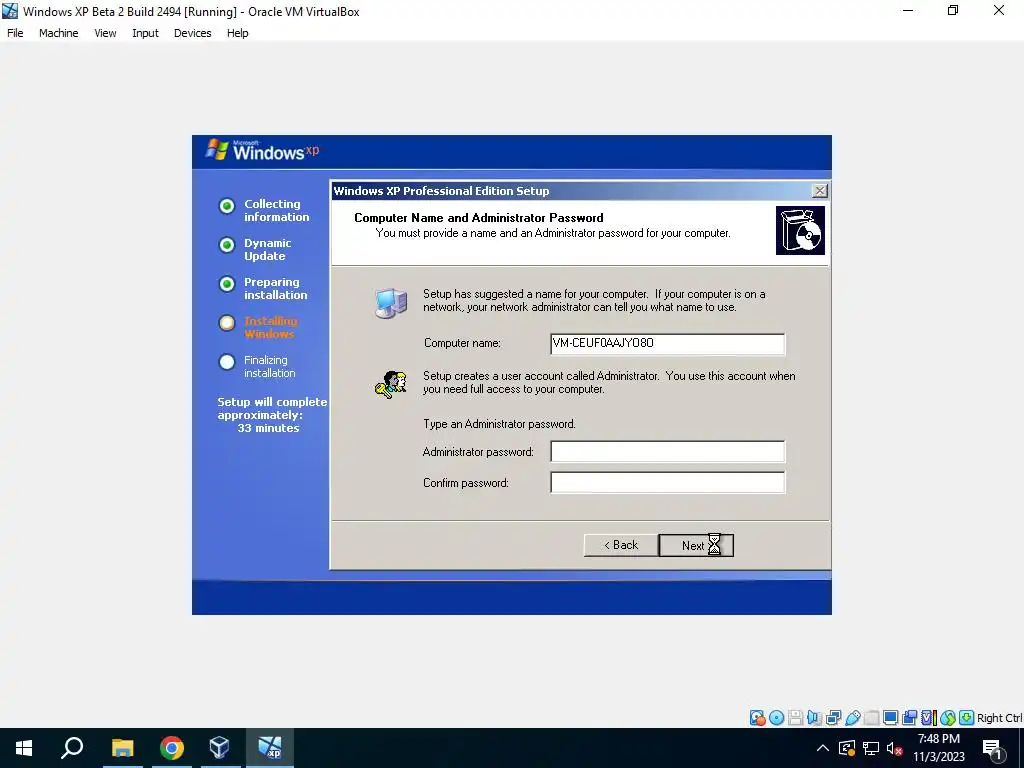This screenshot has height=768, width=1024.
Task: Open the Input menu
Action: tap(145, 33)
